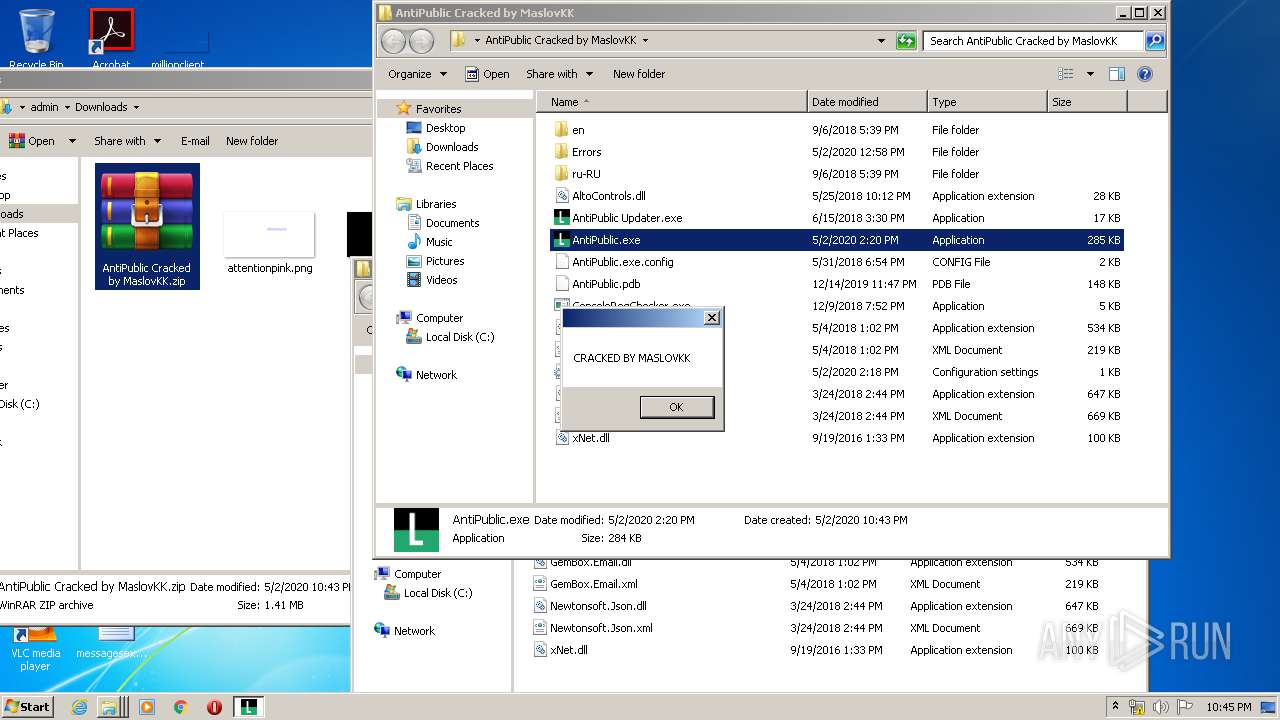Select AntiPublic Cracked by MaslovKK.zip in Downloads window
The image size is (1280, 720).
tap(147, 227)
